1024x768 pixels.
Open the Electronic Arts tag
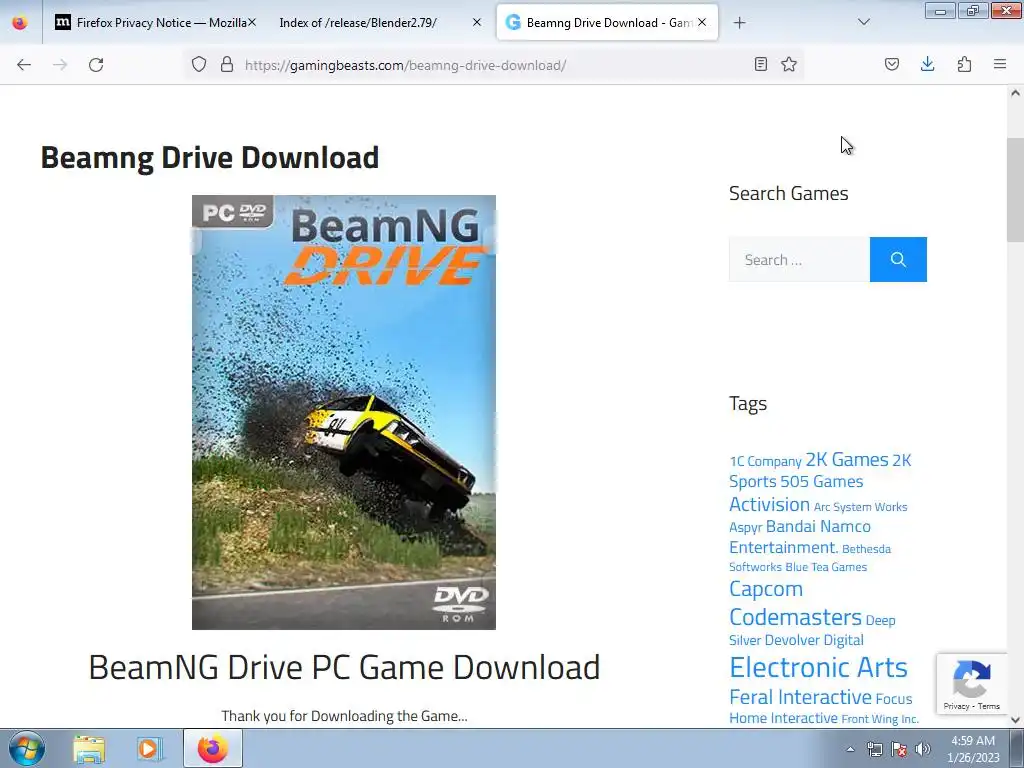pos(818,667)
